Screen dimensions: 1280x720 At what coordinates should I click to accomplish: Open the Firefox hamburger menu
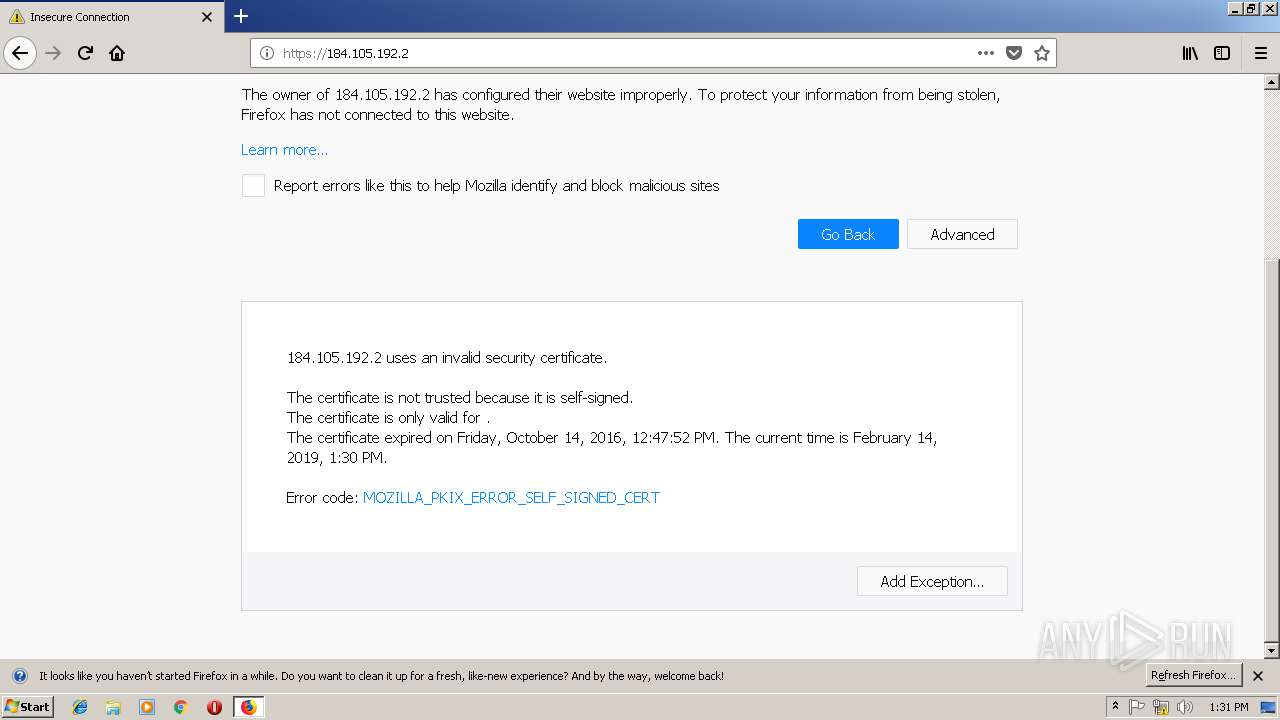click(x=1260, y=53)
